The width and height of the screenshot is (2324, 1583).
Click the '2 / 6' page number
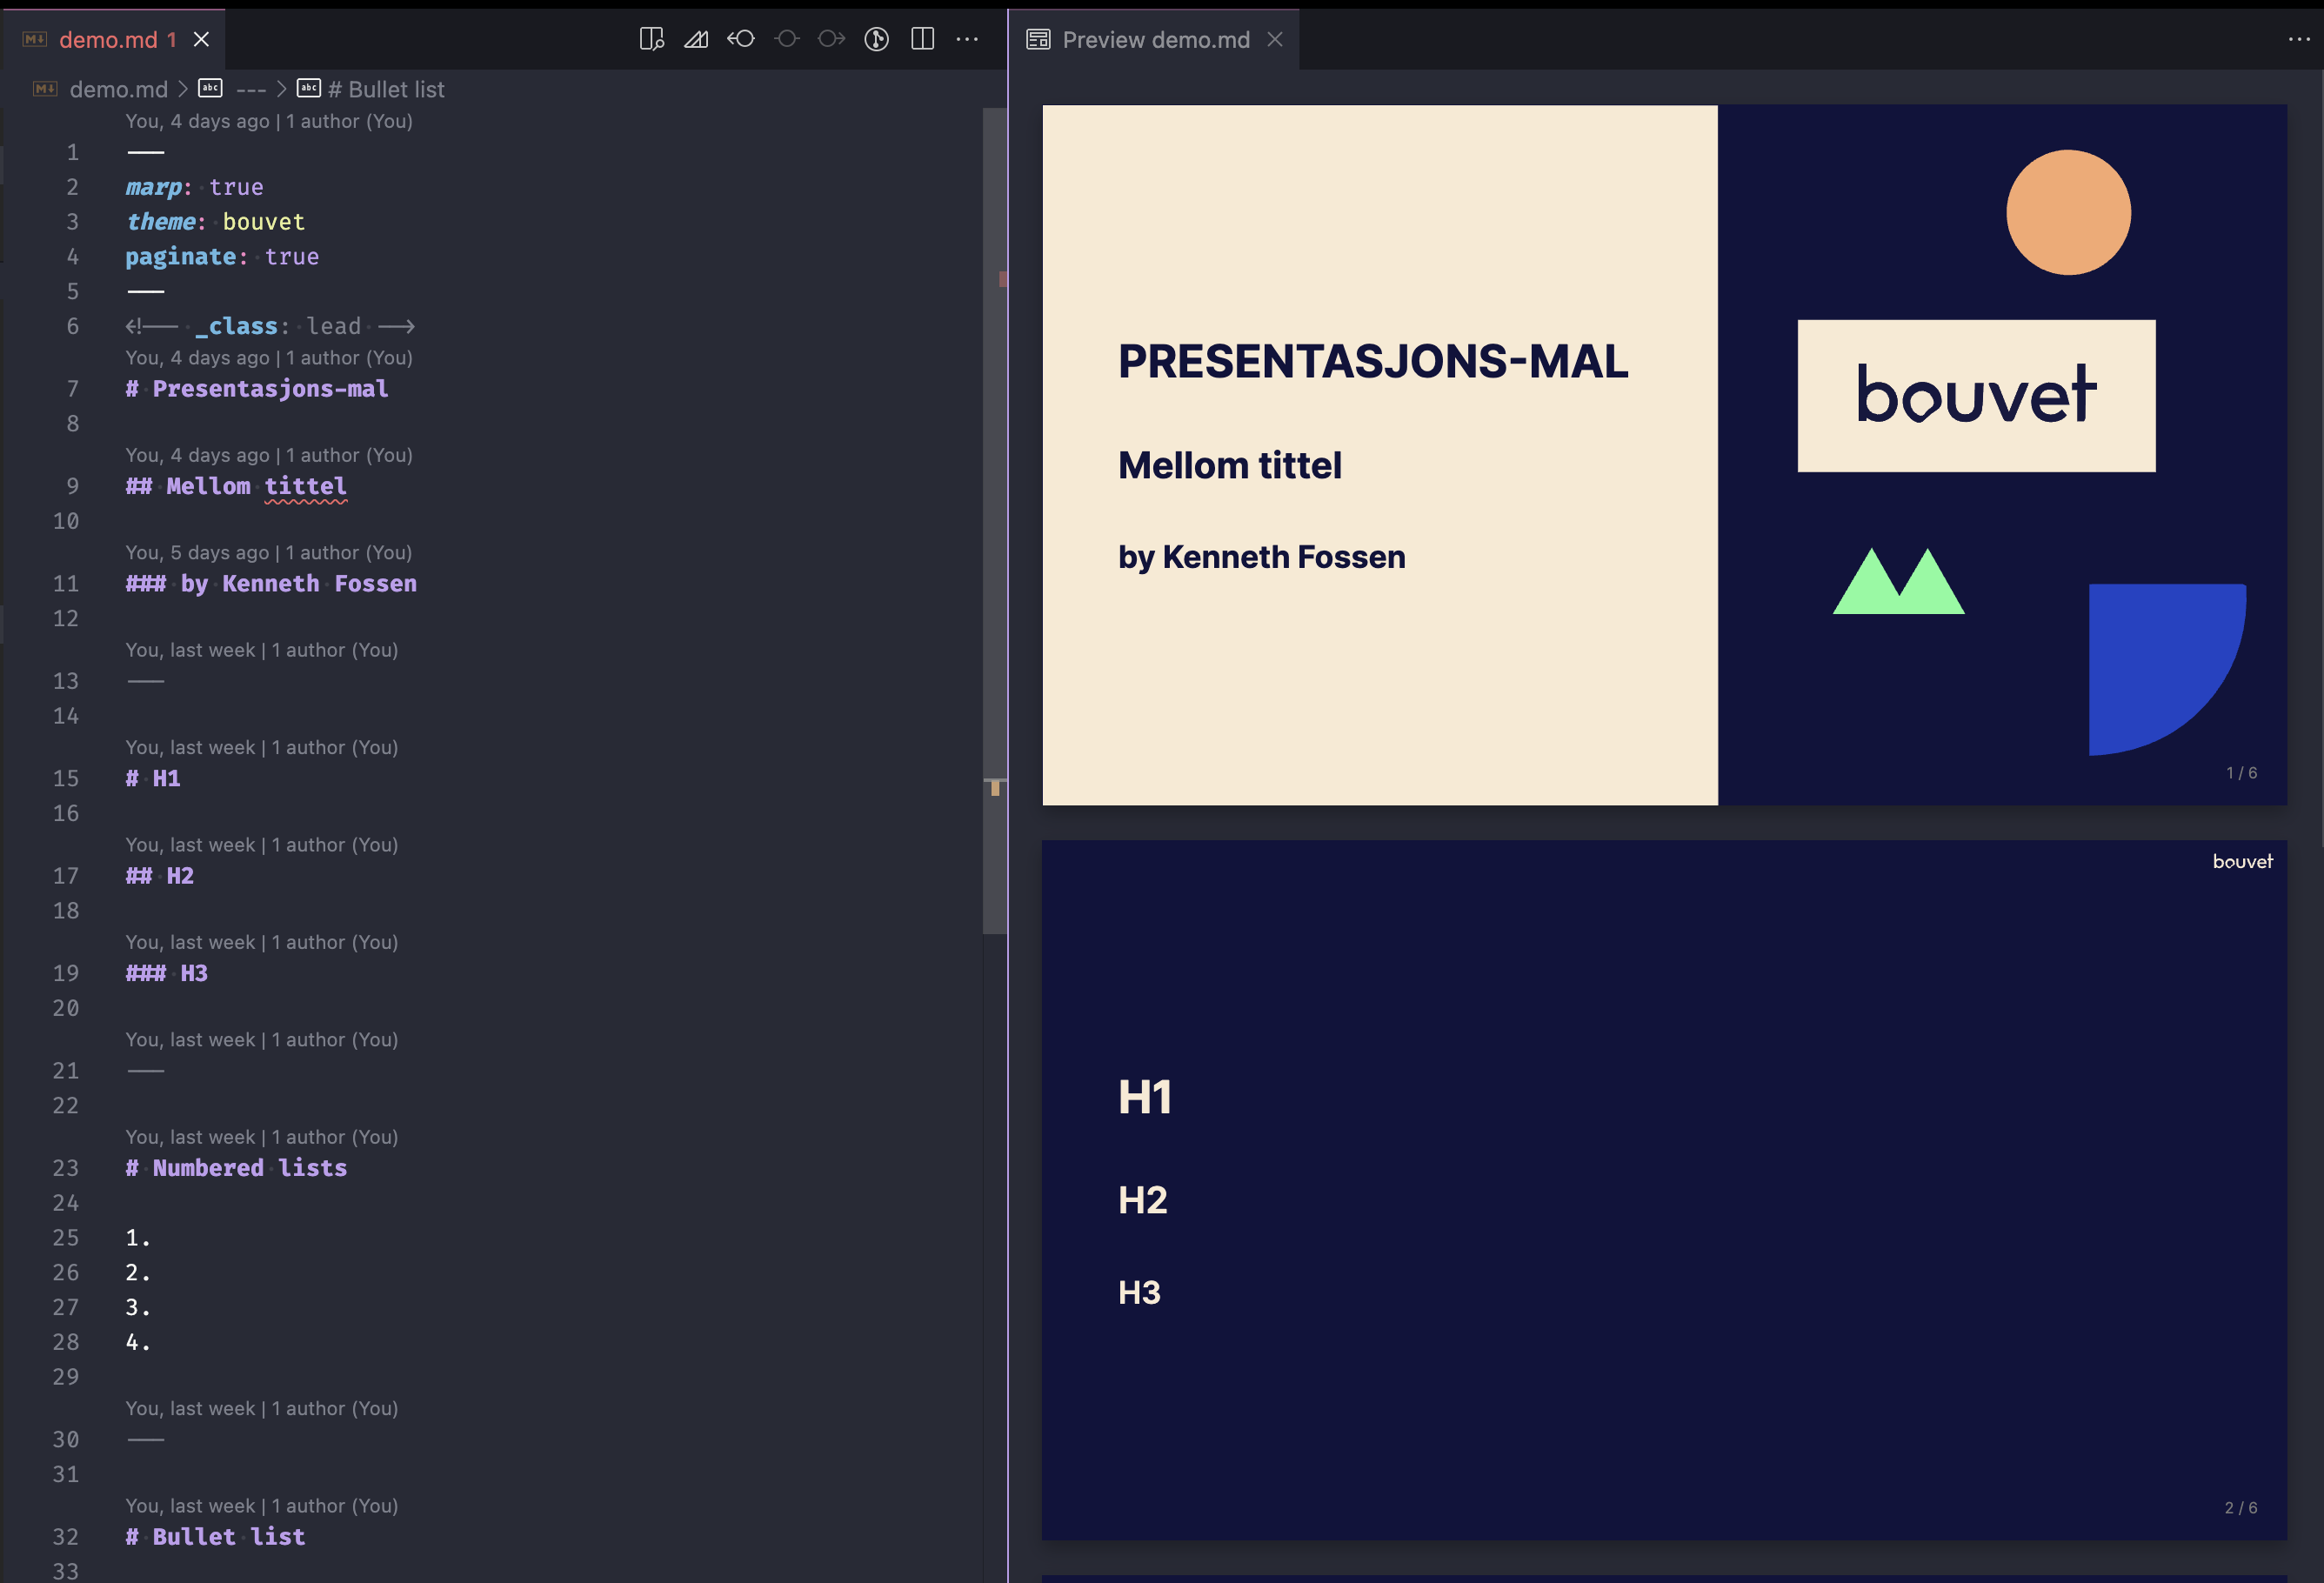[2241, 1508]
